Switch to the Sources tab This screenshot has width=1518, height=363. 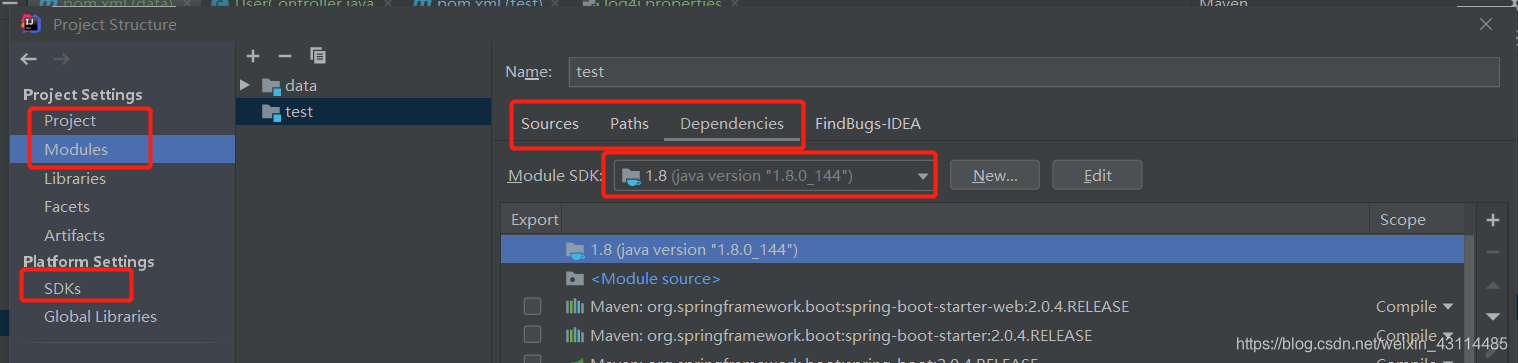tap(550, 124)
